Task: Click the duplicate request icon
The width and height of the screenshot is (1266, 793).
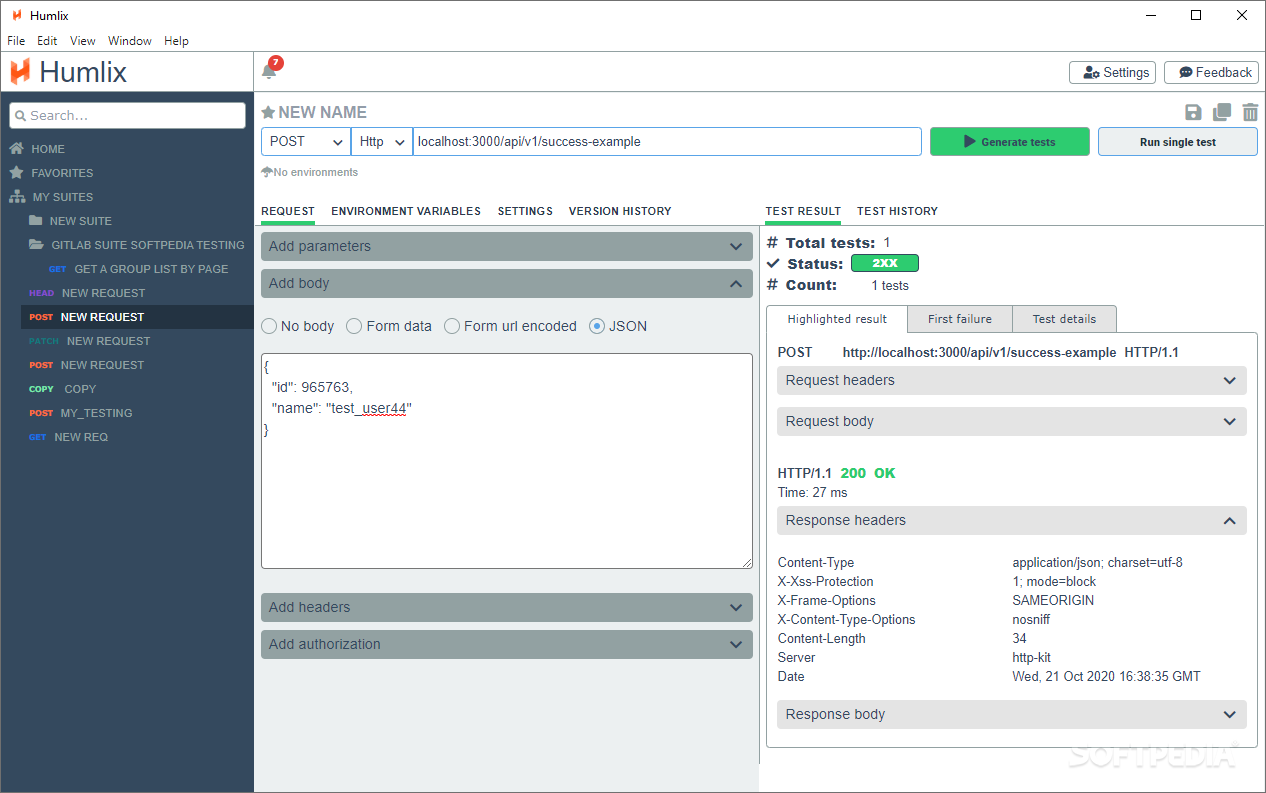Action: coord(1222,113)
